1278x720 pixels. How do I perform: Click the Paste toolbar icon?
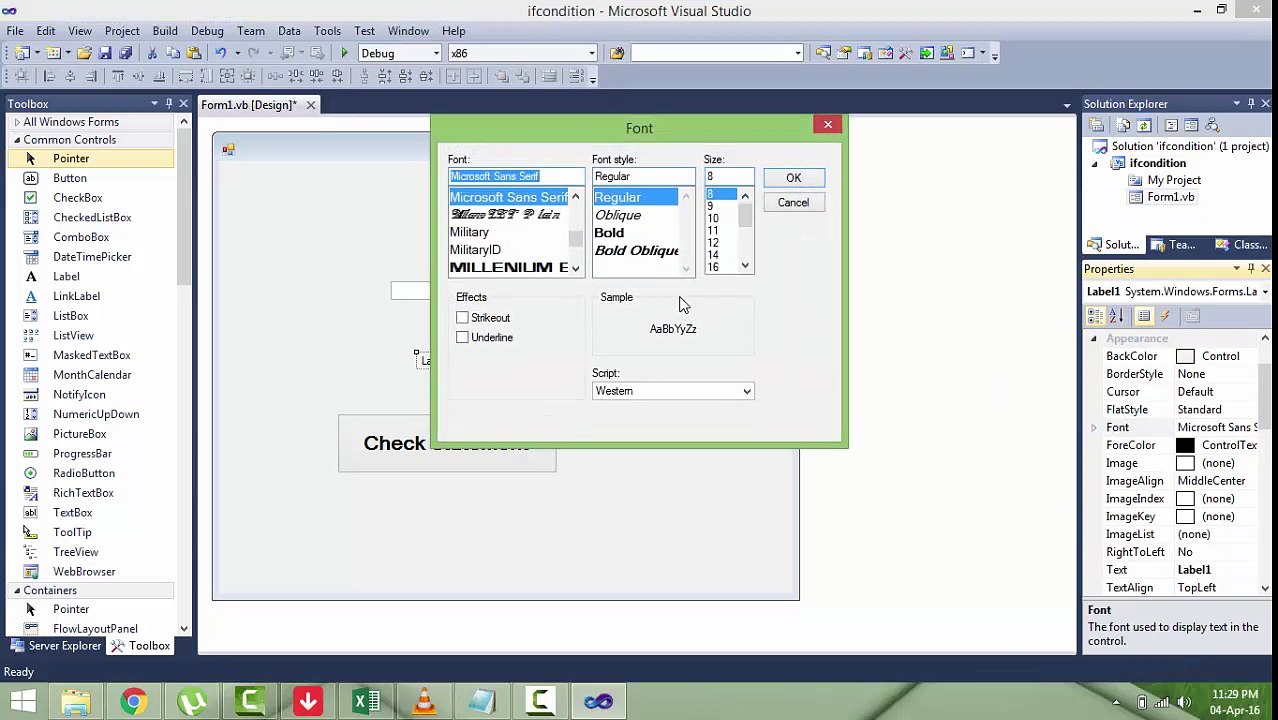click(193, 53)
